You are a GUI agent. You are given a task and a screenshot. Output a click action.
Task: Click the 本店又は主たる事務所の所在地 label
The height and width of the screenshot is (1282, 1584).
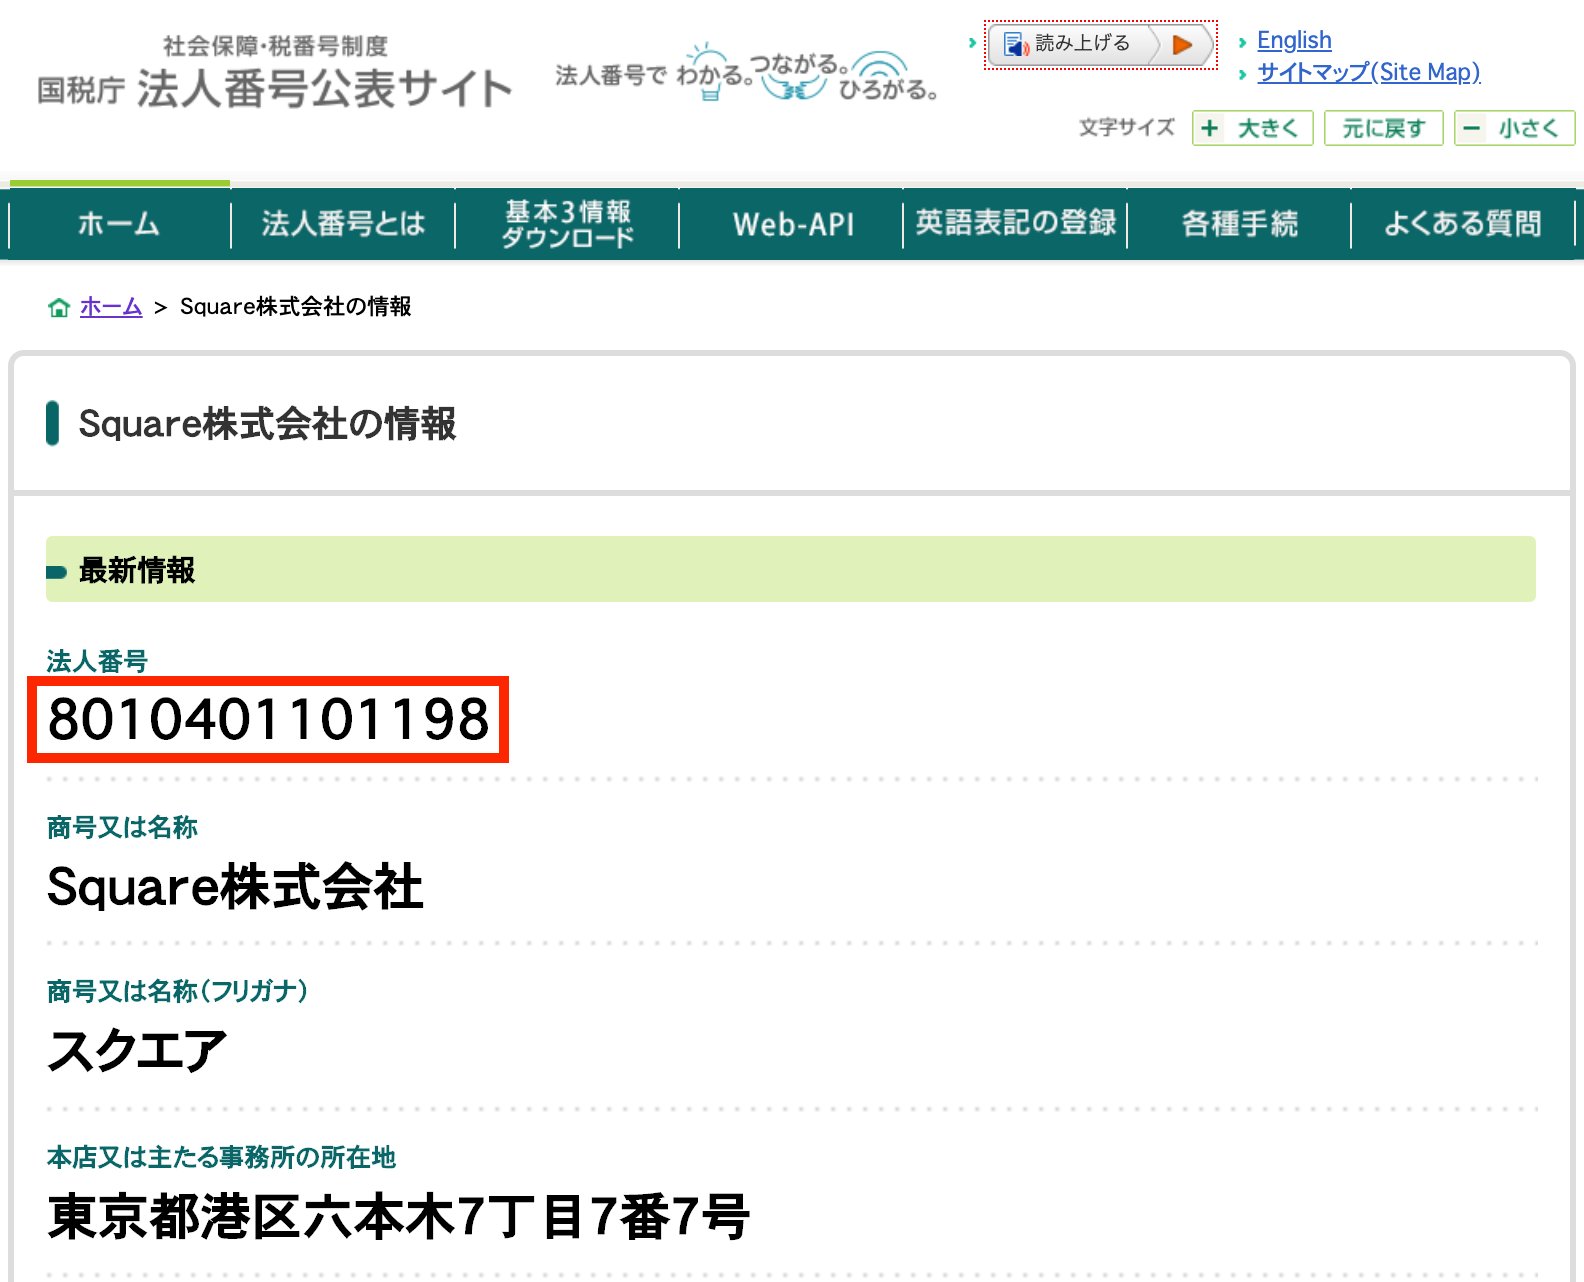[x=221, y=1157]
